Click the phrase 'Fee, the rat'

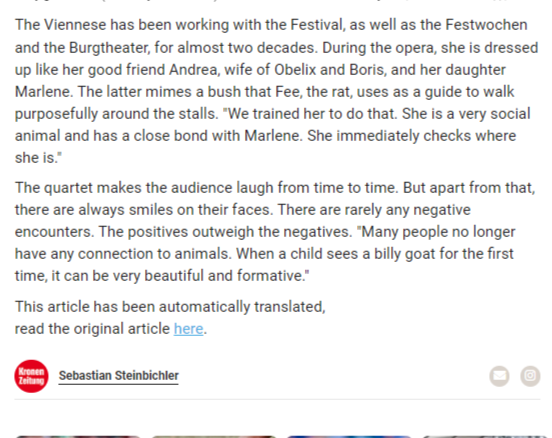[x=313, y=92]
